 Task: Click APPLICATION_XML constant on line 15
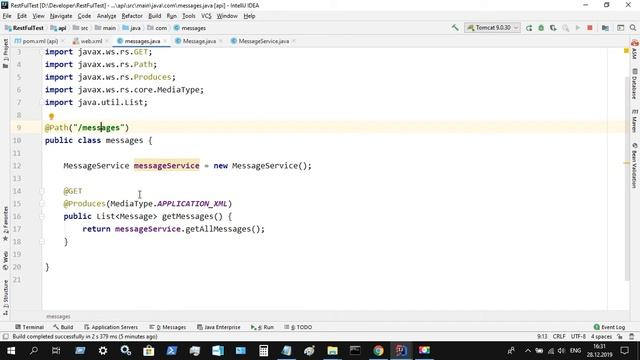pyautogui.click(x=192, y=203)
